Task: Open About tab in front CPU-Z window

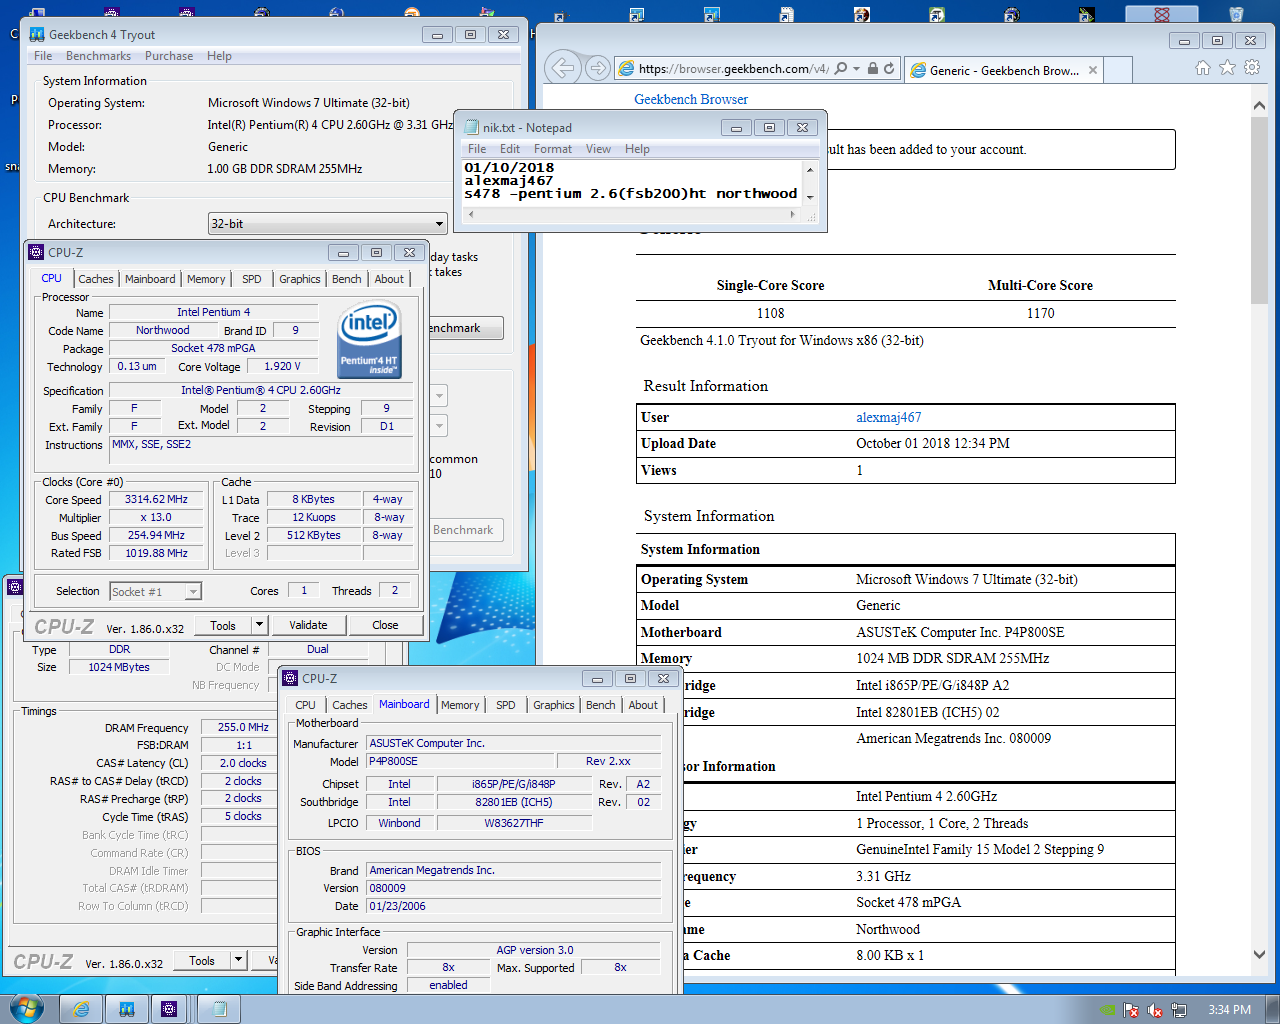Action: click(389, 279)
